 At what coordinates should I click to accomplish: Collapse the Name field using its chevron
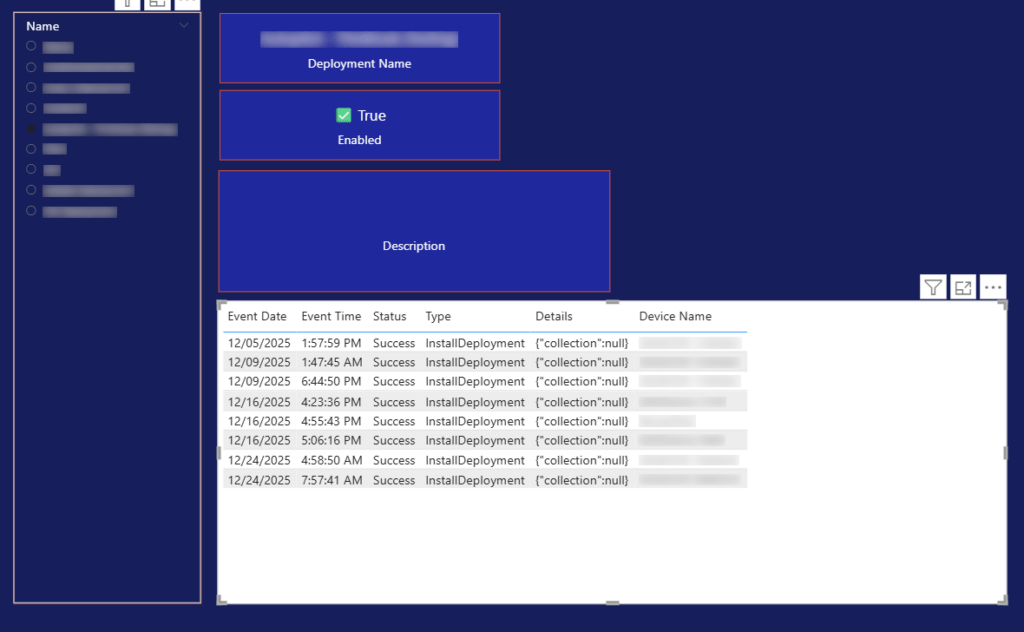183,25
